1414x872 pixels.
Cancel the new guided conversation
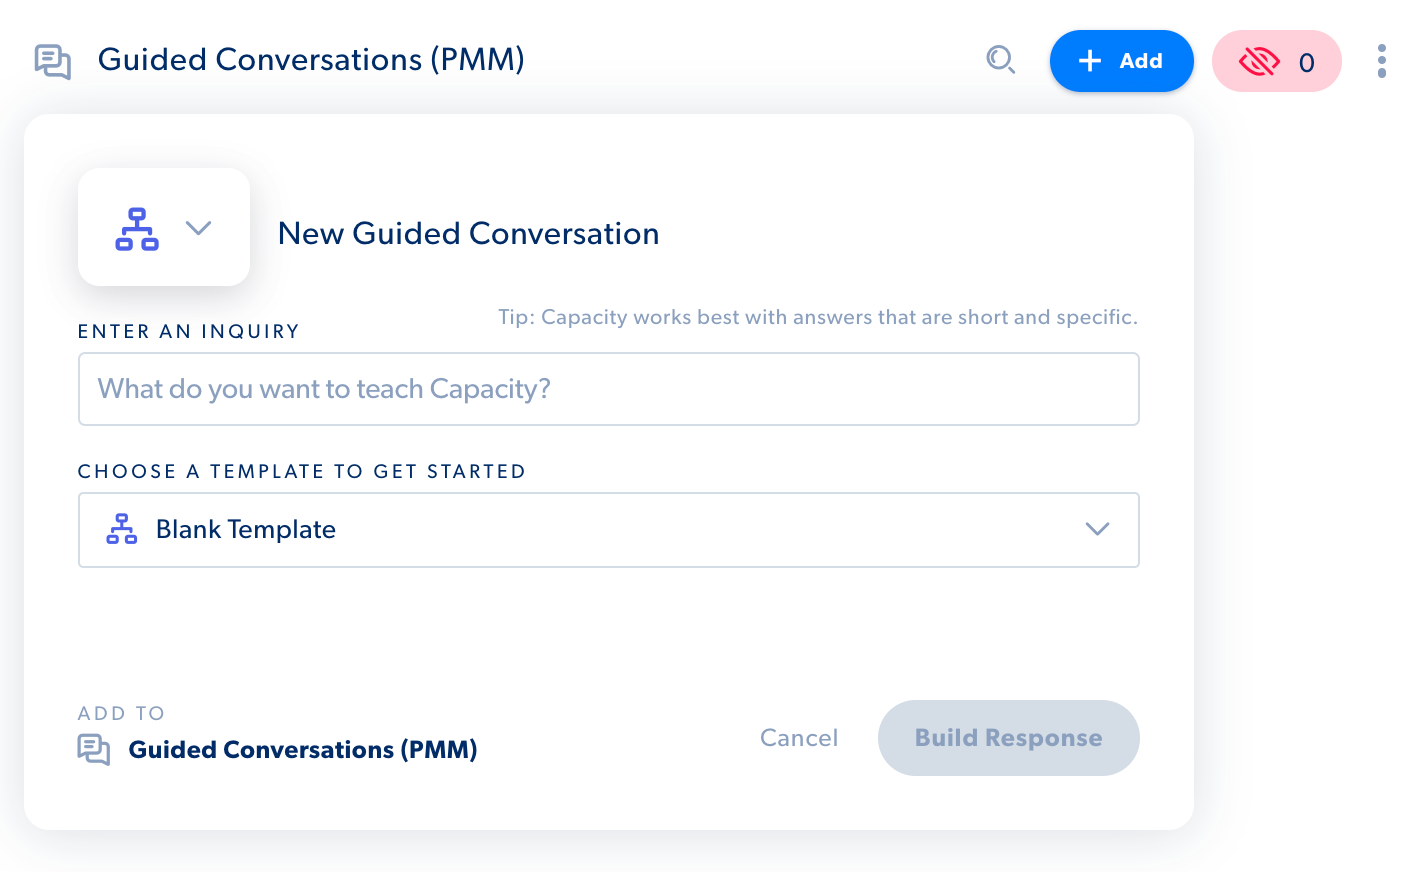[799, 738]
